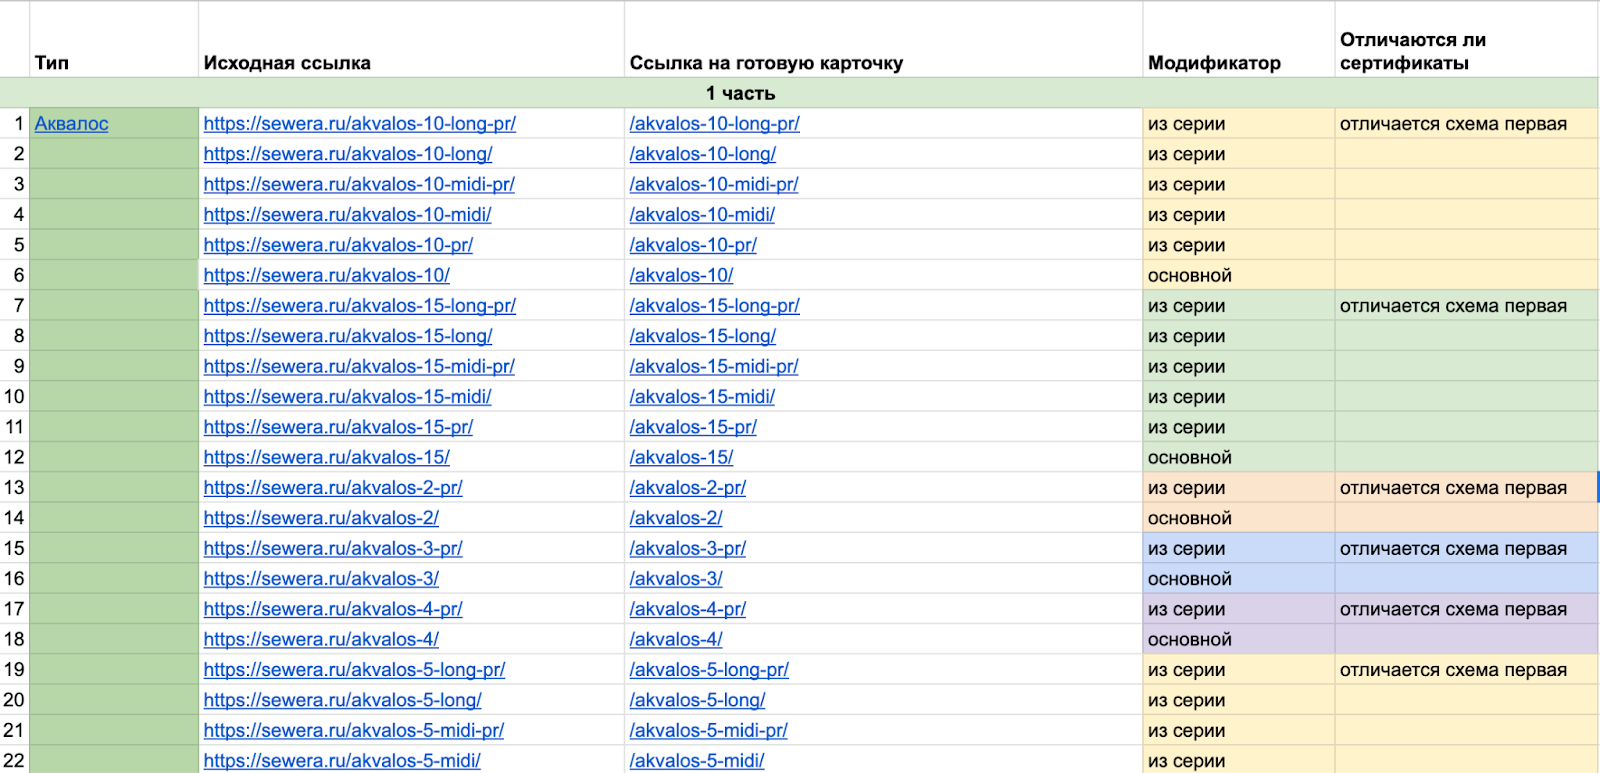Open card link /akvalos-5-midi-pr/

click(x=709, y=730)
